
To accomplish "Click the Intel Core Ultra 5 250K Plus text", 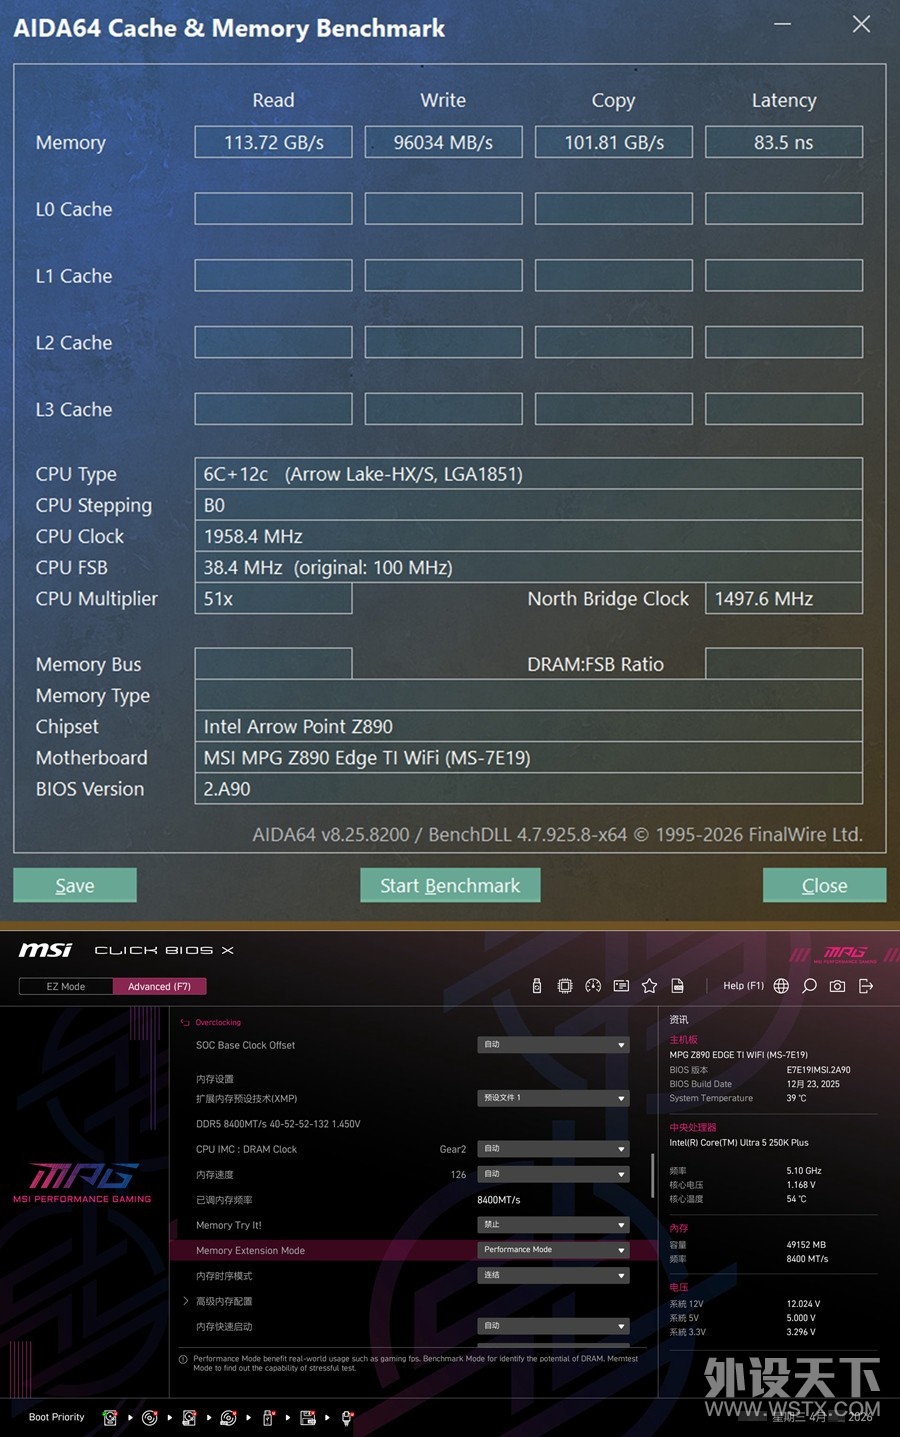I will click(739, 1142).
